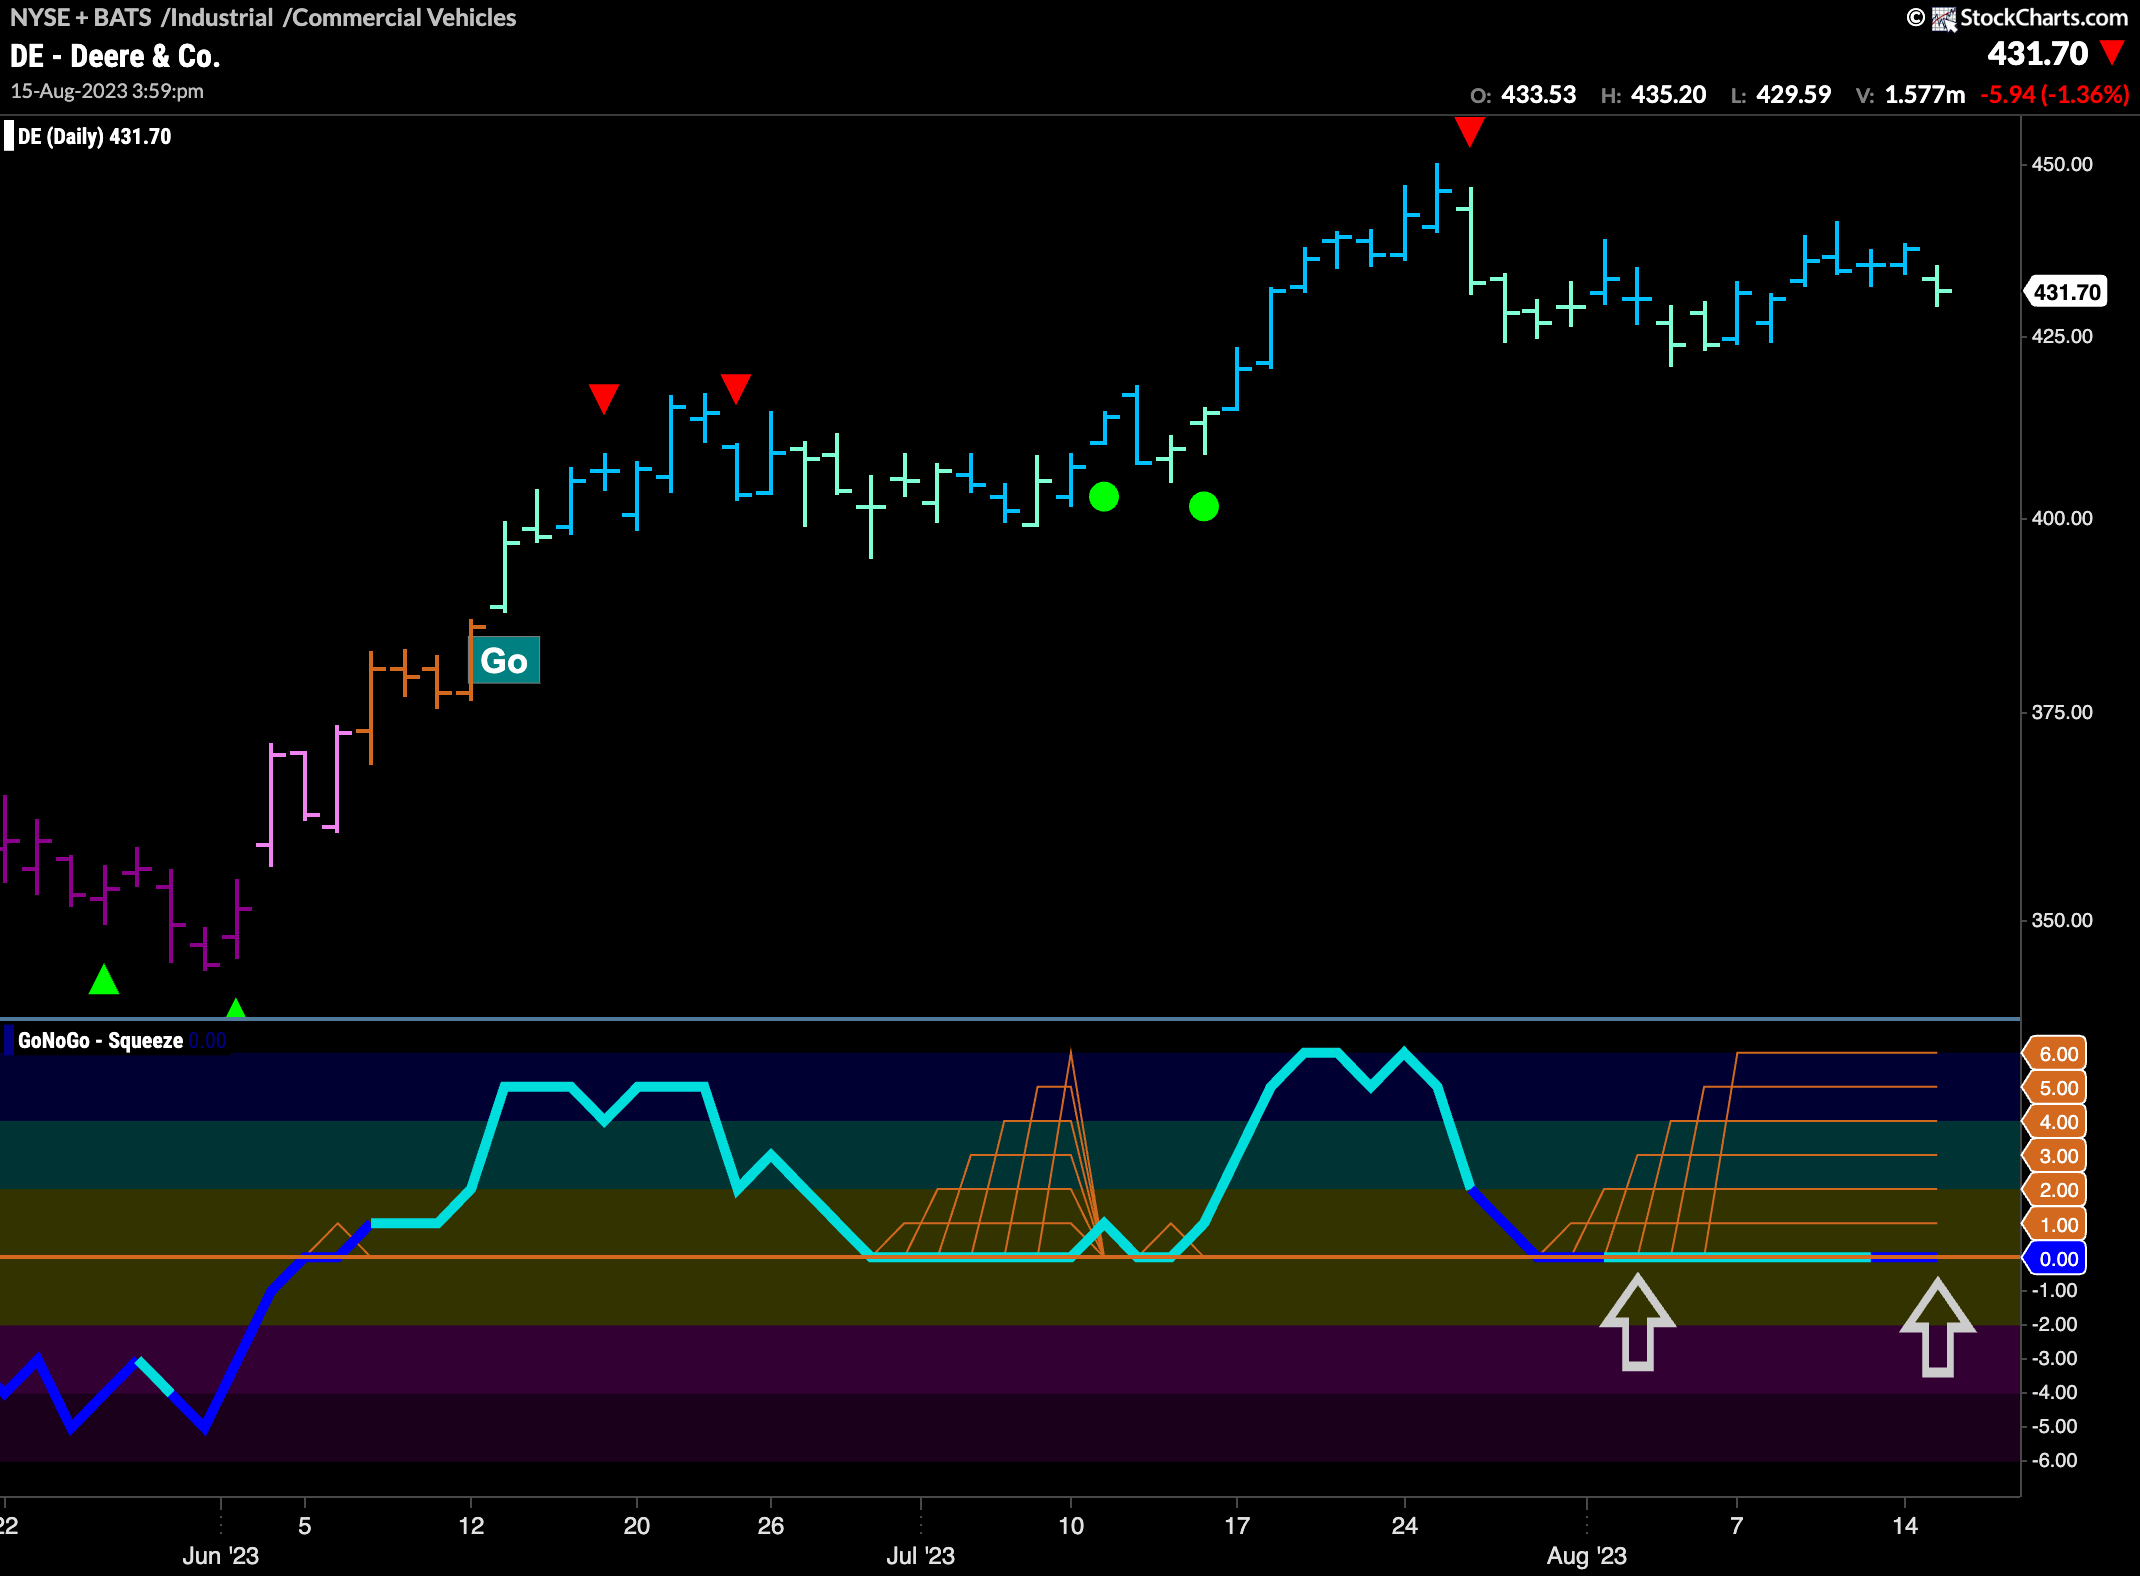Click the 350.00 price axis label

click(x=2062, y=920)
